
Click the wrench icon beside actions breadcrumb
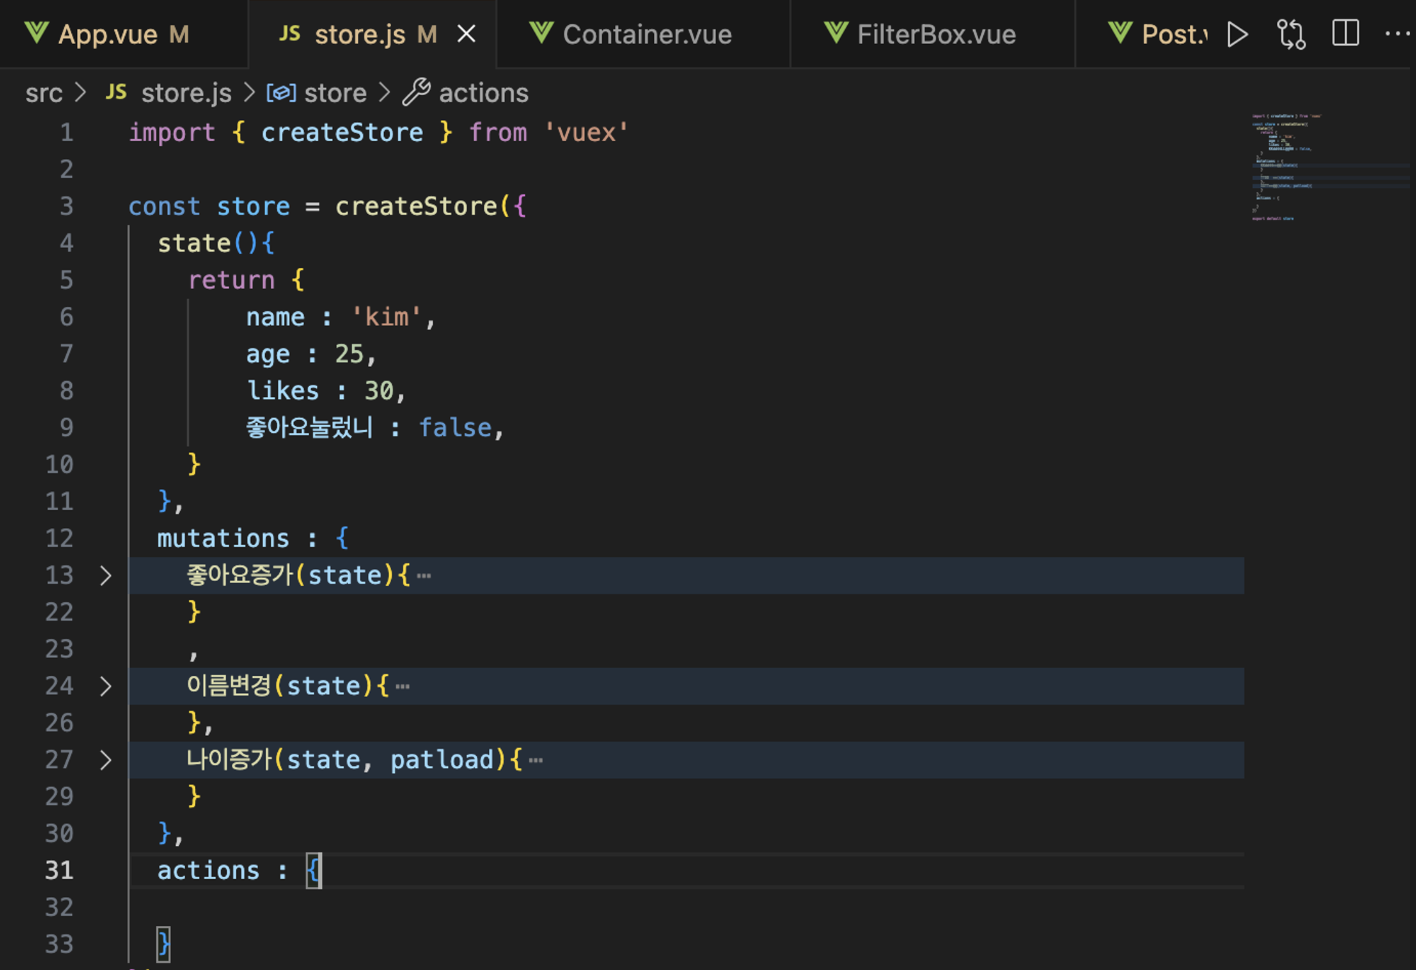(x=418, y=92)
